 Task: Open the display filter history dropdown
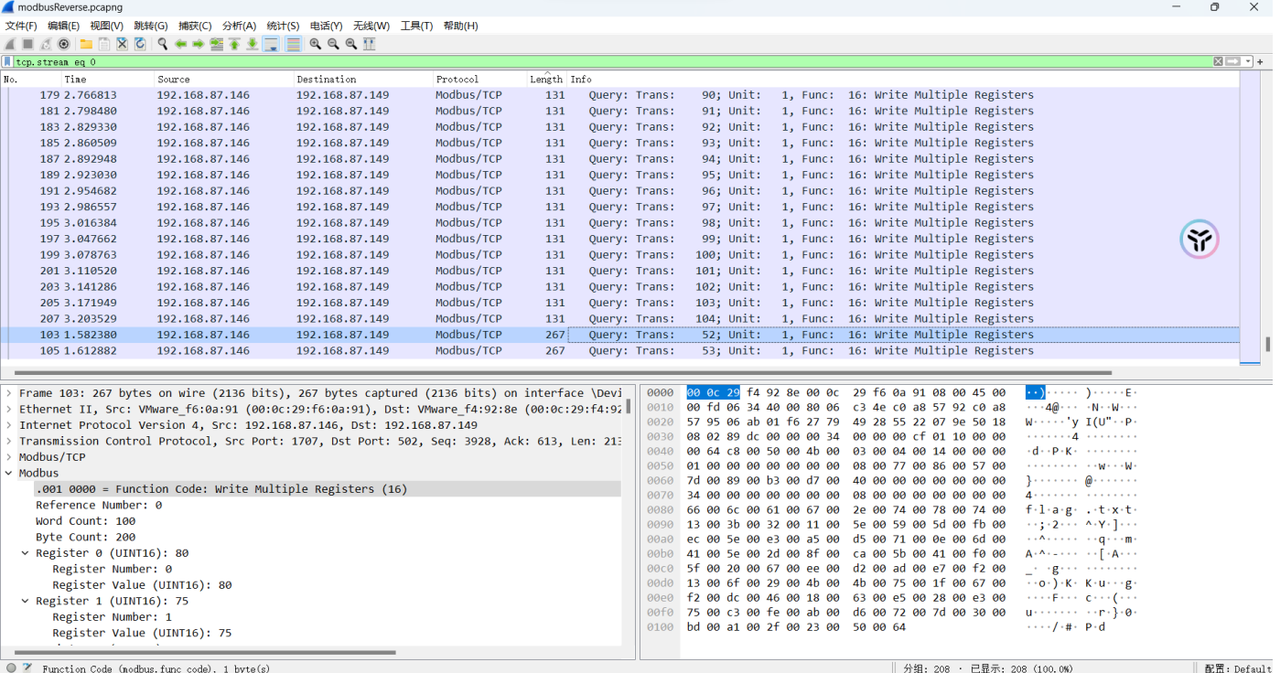pyautogui.click(x=1248, y=62)
